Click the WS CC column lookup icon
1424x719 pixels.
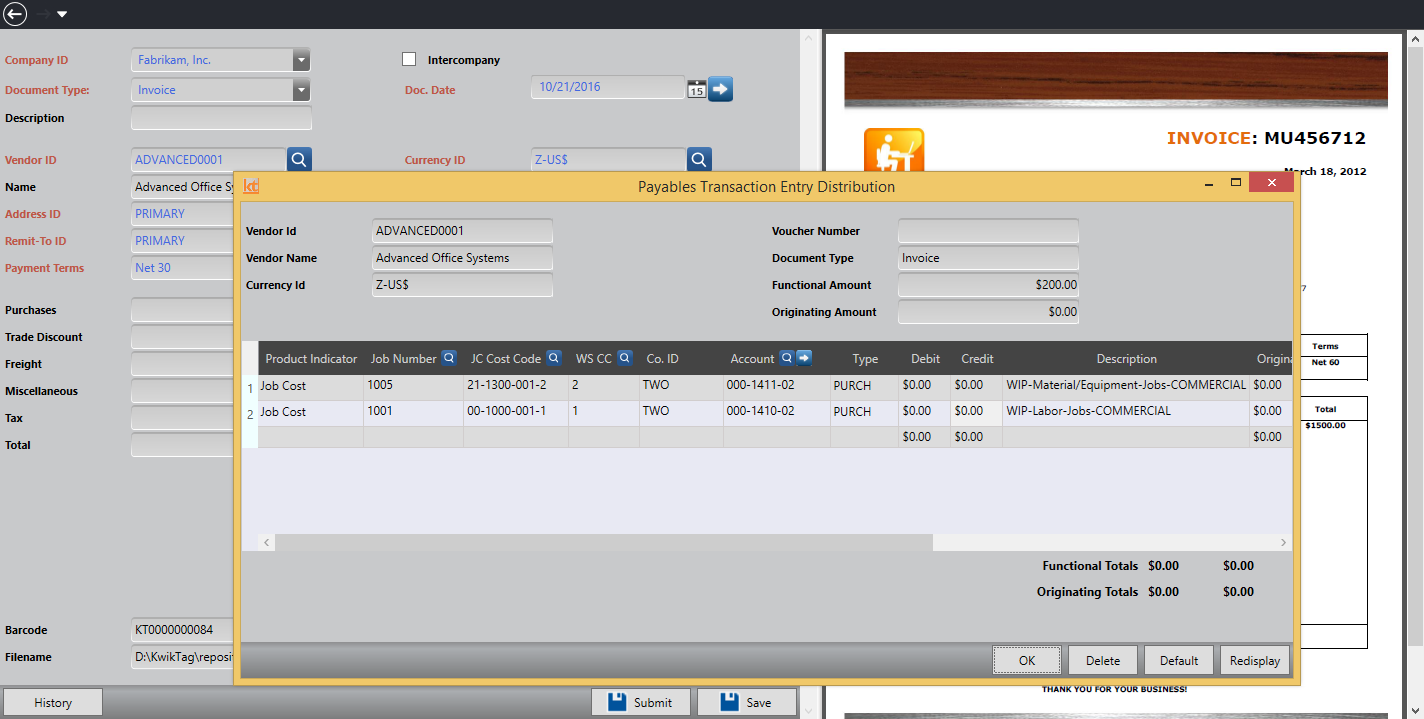tap(625, 358)
